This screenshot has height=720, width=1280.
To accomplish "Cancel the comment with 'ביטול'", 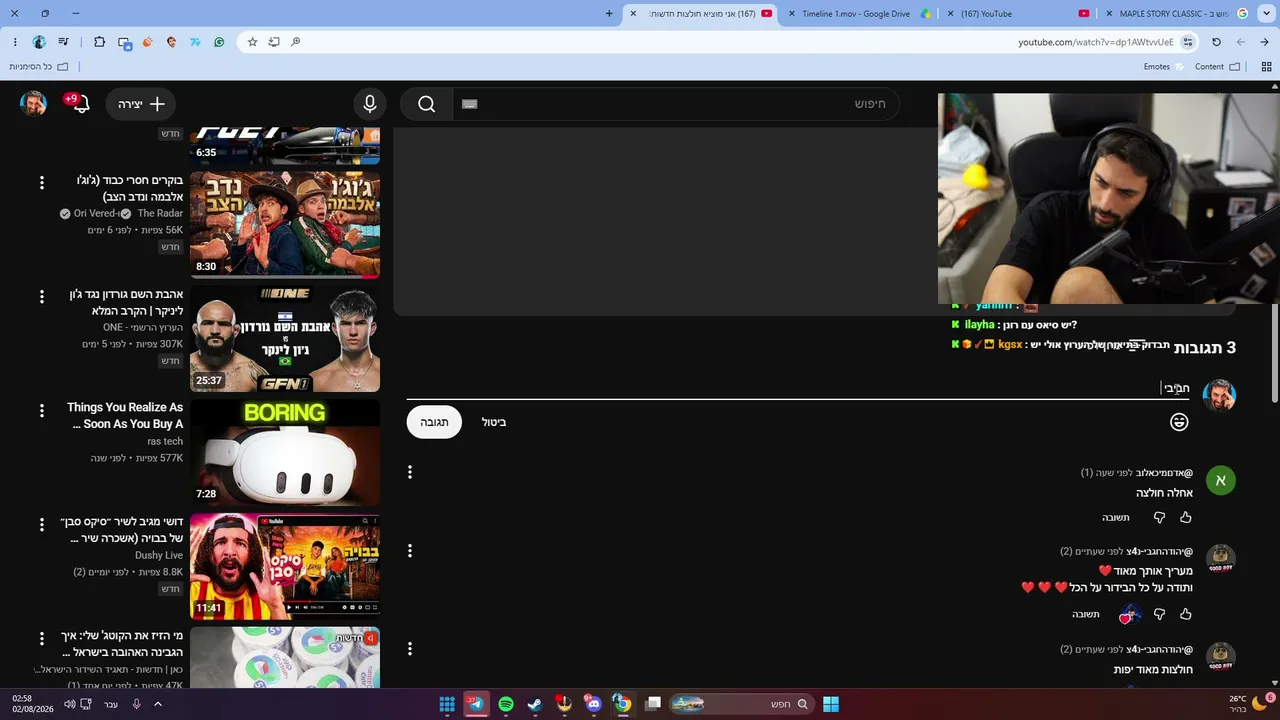I will (x=494, y=422).
